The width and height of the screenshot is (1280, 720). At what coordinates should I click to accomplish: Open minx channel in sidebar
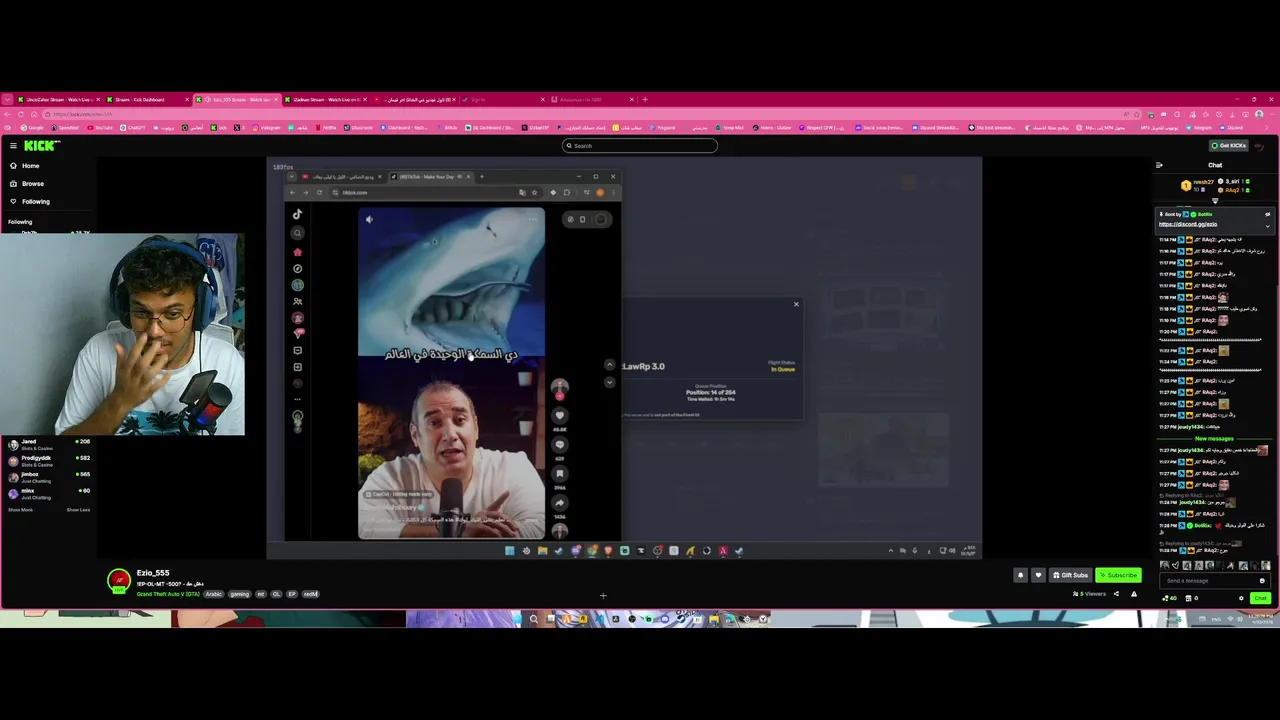[x=48, y=494]
